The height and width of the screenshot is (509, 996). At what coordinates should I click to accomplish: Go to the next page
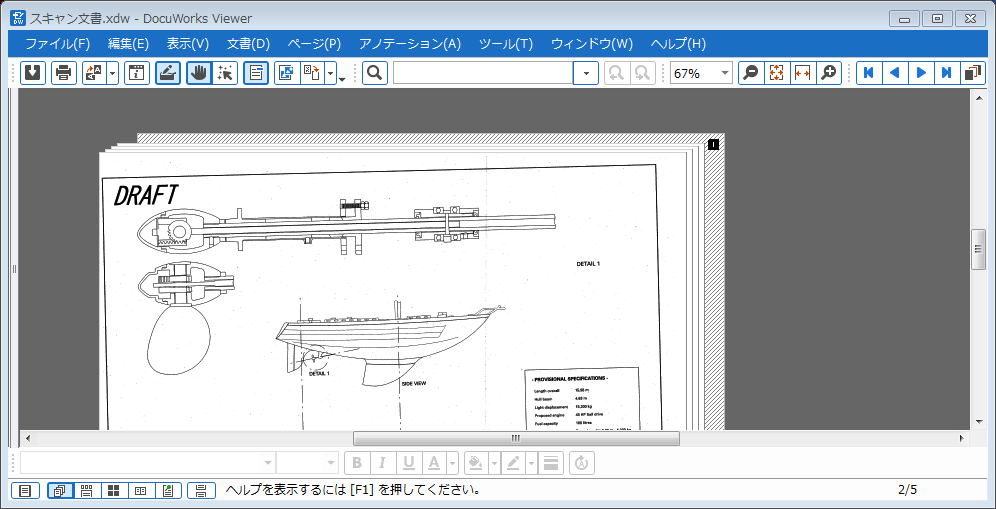(x=921, y=73)
